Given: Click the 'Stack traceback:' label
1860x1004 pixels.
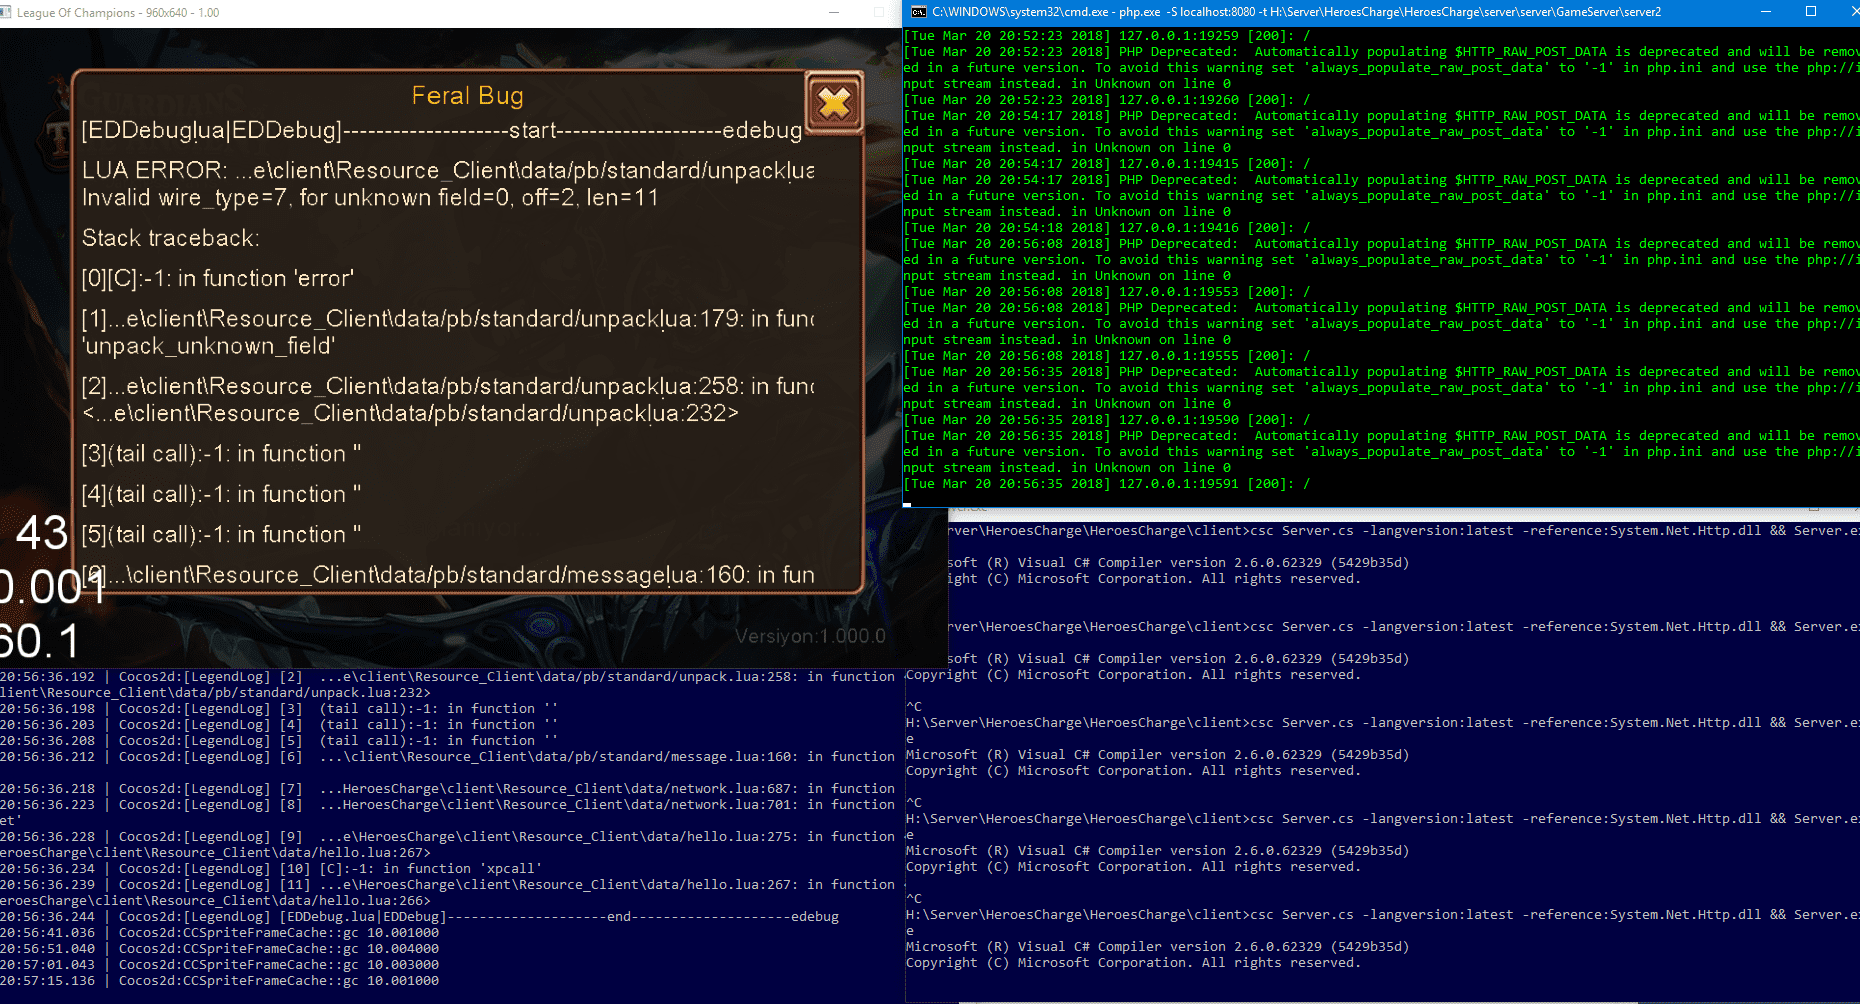Looking at the screenshot, I should tap(171, 238).
